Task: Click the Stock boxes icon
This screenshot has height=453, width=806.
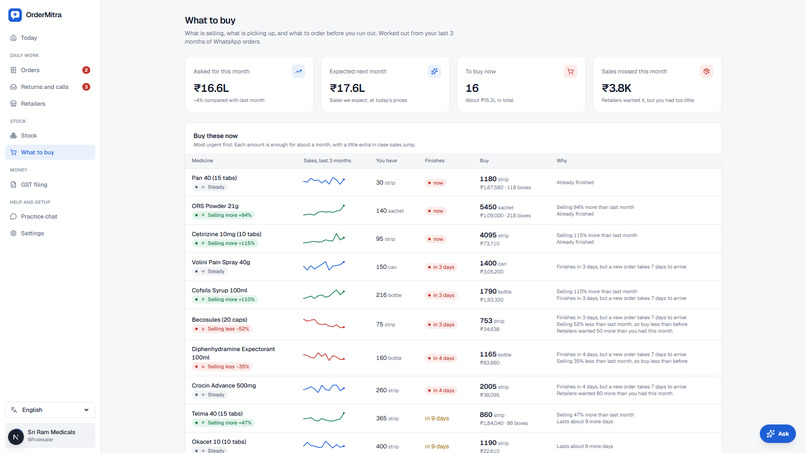Action: [13, 136]
